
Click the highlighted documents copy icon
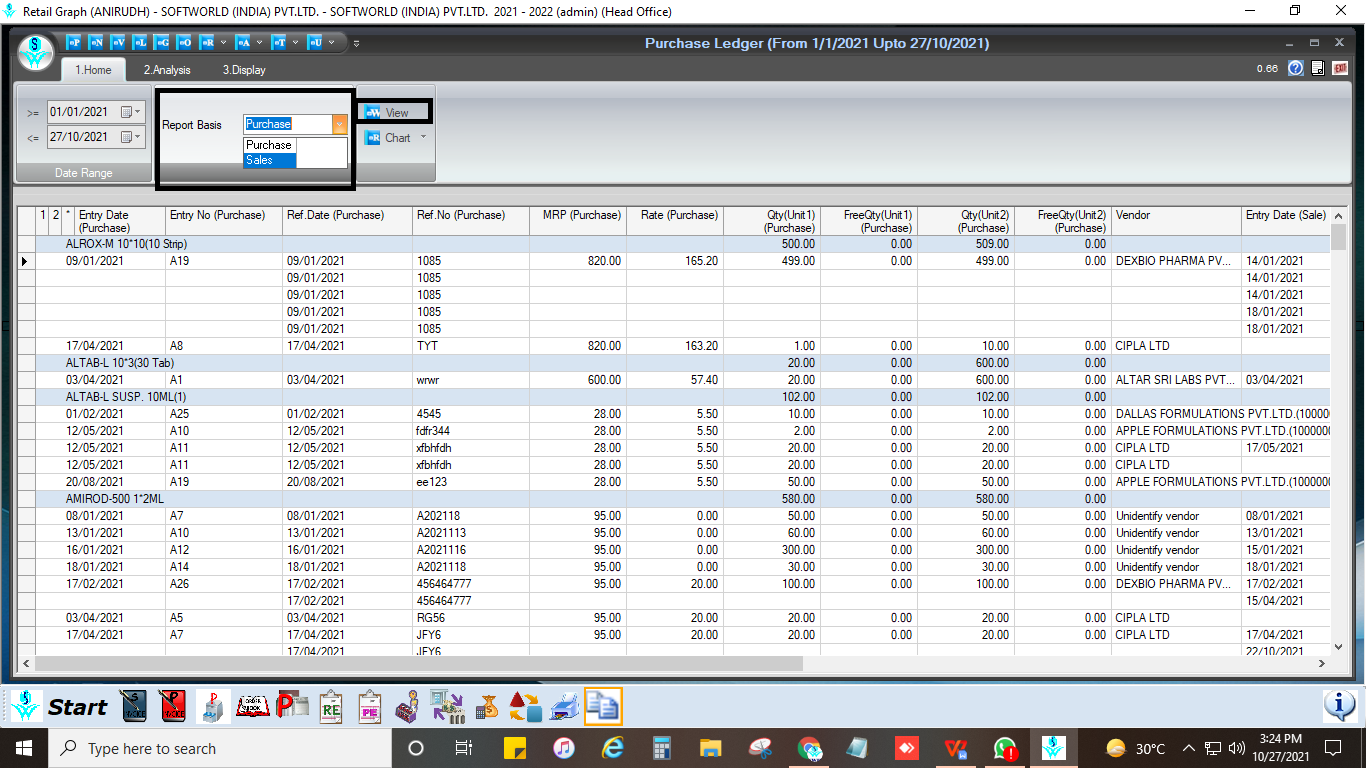[603, 707]
